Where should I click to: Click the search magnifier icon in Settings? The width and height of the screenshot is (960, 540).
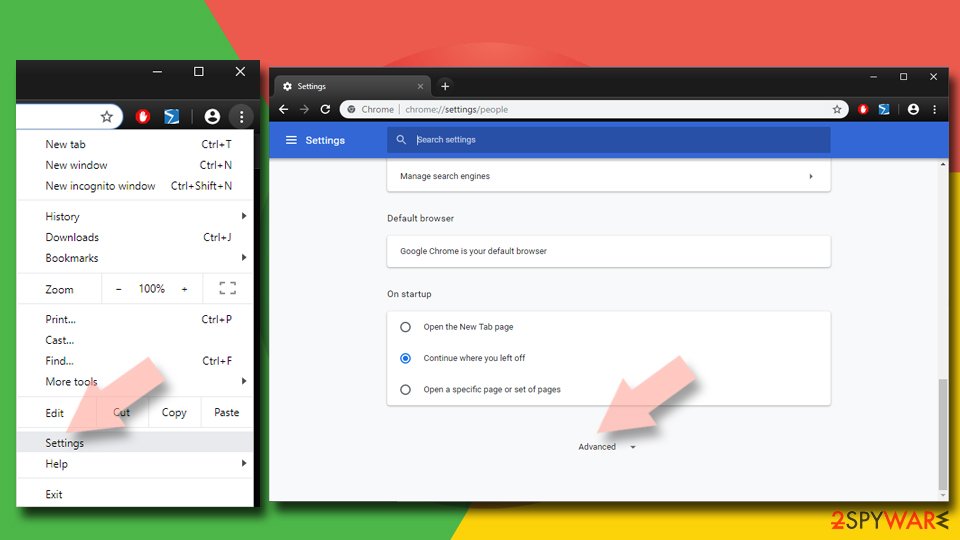click(401, 140)
